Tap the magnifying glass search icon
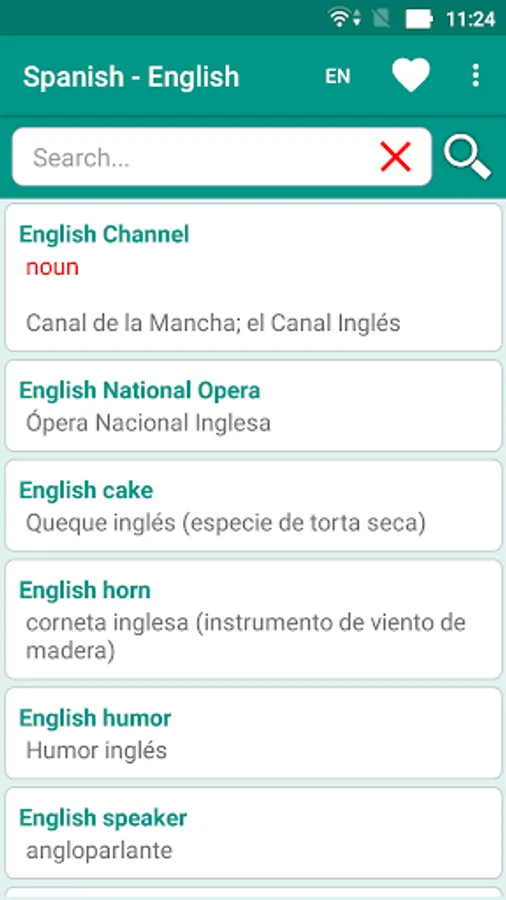The width and height of the screenshot is (506, 900). [468, 158]
